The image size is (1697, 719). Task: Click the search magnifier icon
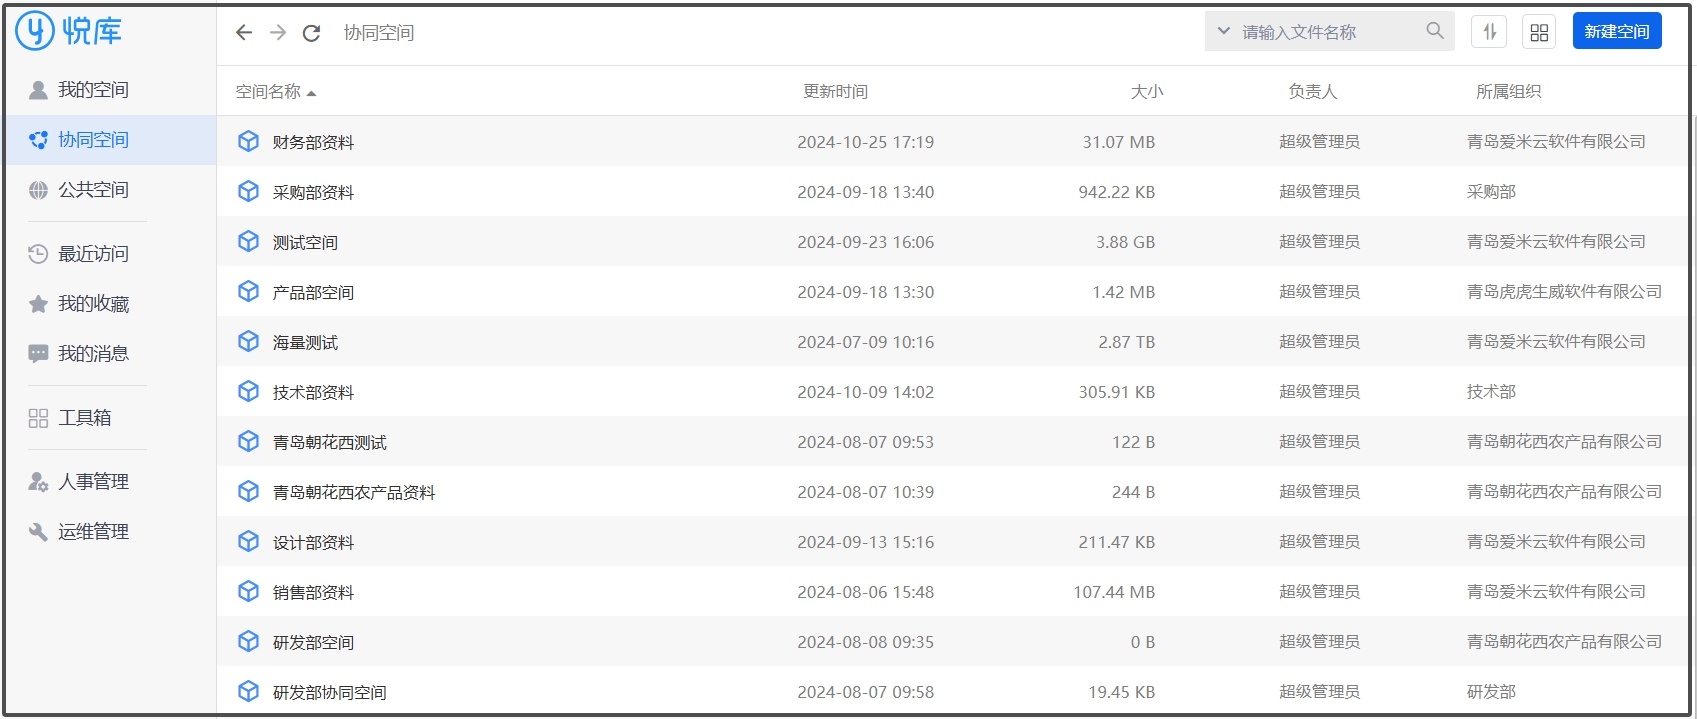[1435, 31]
